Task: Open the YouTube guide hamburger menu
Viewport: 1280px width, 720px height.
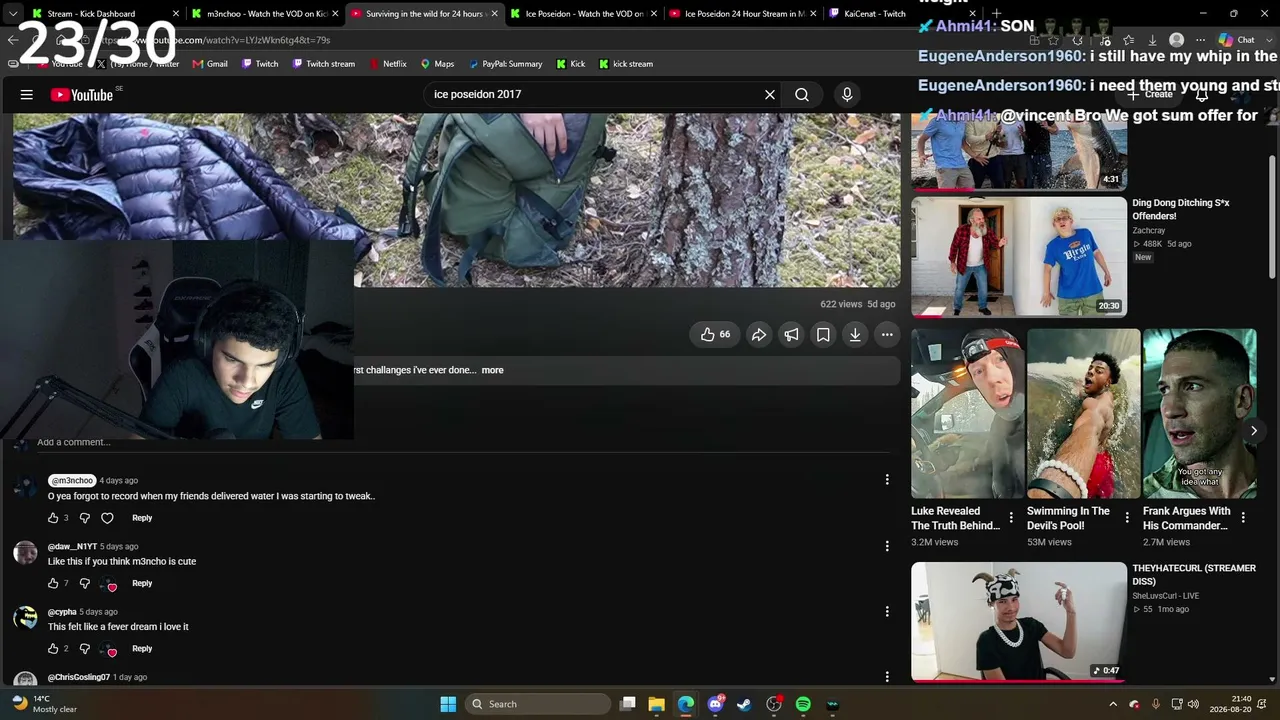Action: point(27,95)
